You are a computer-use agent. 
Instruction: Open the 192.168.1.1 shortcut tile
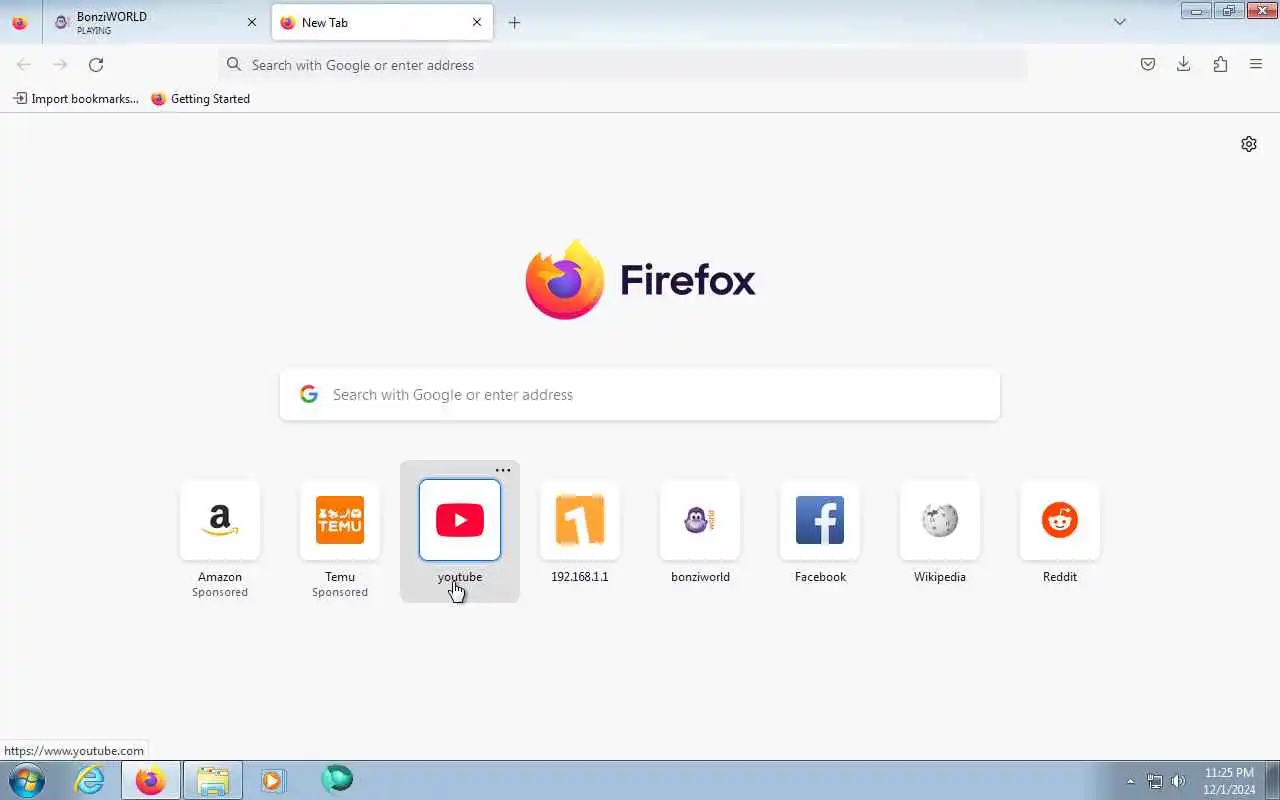580,520
